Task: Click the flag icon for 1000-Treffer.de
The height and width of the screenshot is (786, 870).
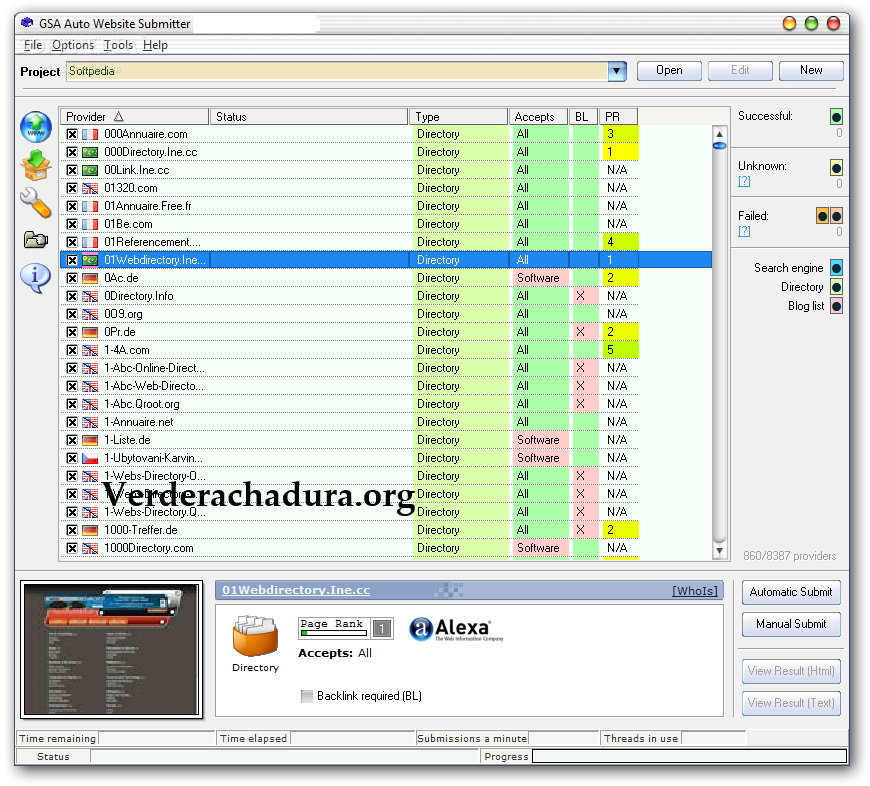Action: click(x=90, y=530)
